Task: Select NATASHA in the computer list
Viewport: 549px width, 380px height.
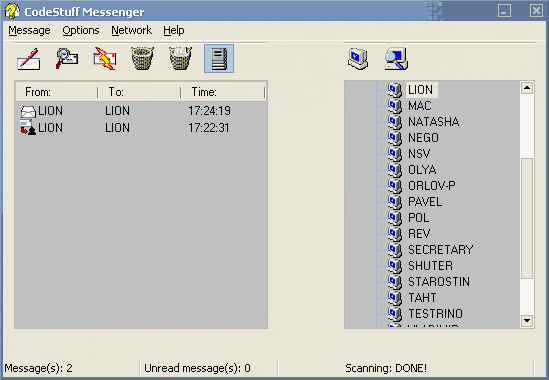Action: point(433,122)
